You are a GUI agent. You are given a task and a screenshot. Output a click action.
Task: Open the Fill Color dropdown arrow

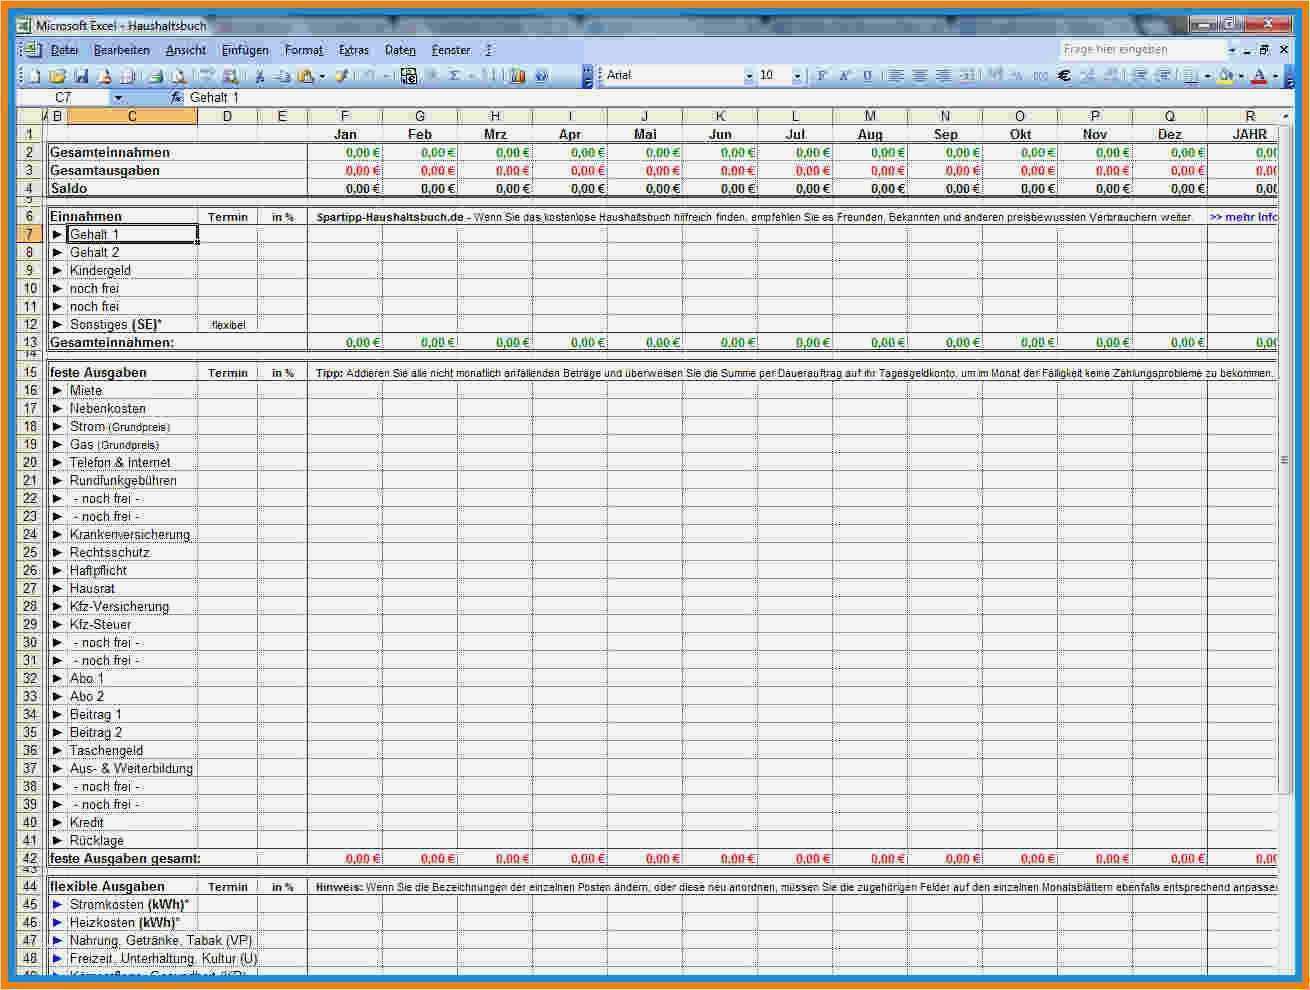click(x=1241, y=76)
